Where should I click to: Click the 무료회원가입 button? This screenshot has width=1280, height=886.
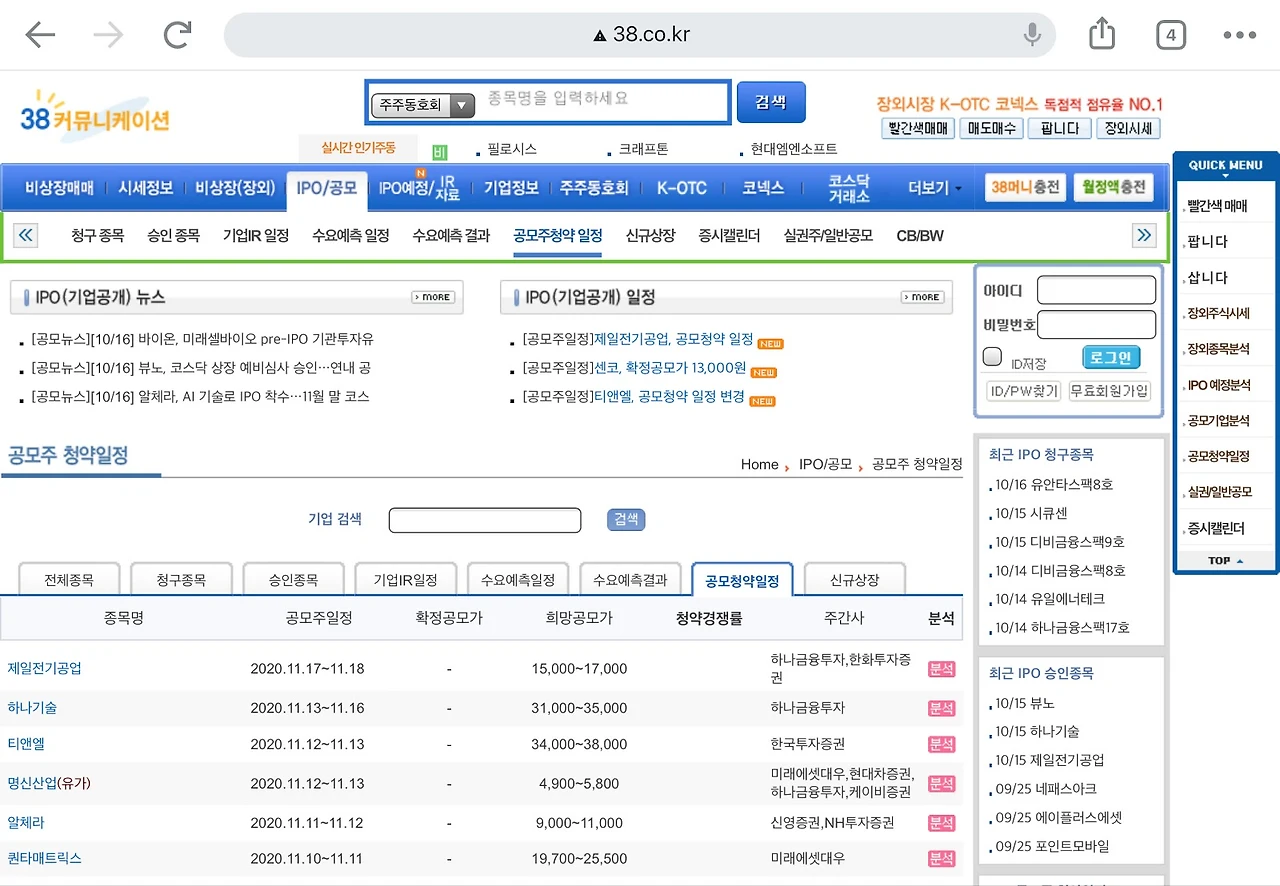tap(1109, 391)
